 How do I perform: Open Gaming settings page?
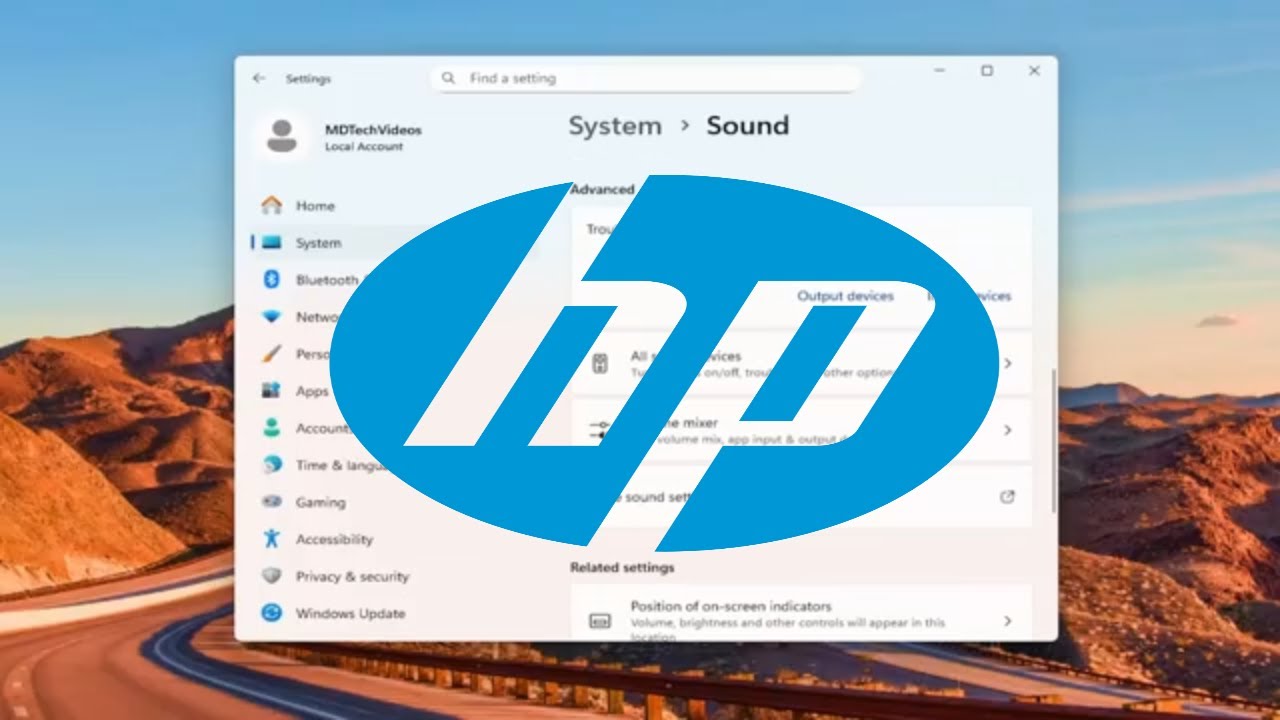pyautogui.click(x=320, y=502)
